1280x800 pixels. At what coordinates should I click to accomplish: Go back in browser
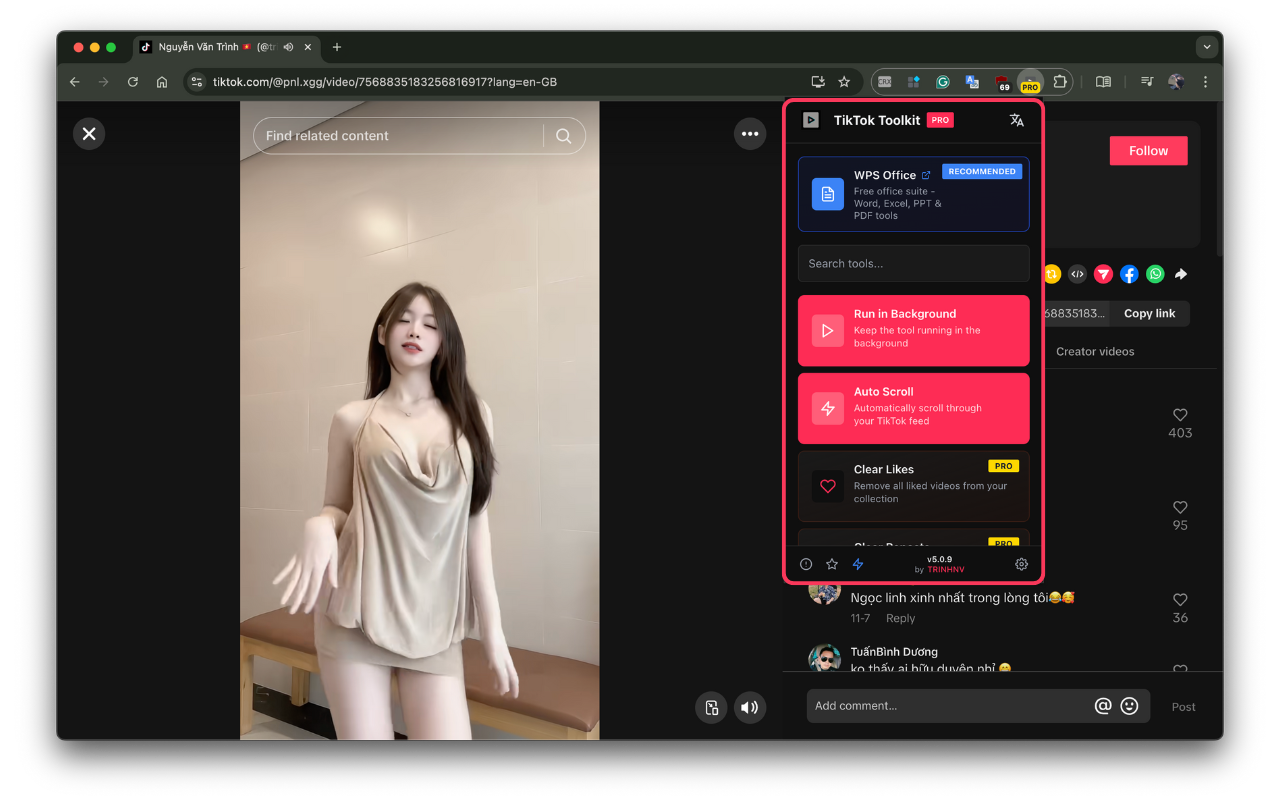[x=75, y=82]
